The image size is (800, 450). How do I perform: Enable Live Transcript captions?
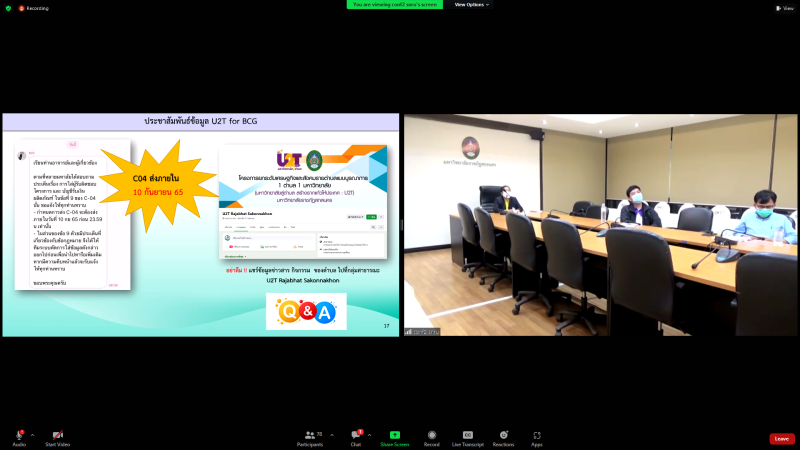(467, 437)
